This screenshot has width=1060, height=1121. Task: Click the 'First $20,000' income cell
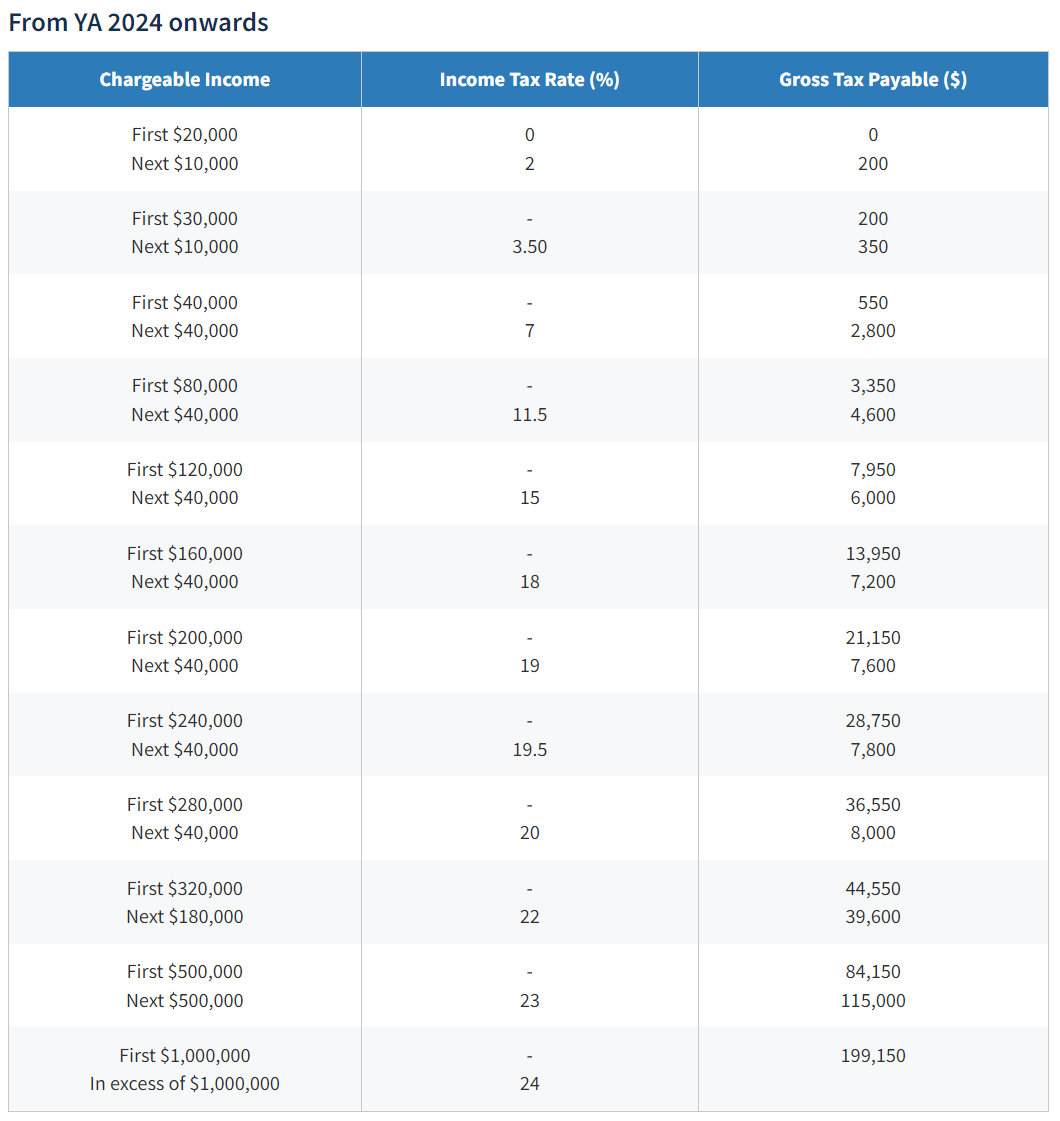click(x=185, y=135)
